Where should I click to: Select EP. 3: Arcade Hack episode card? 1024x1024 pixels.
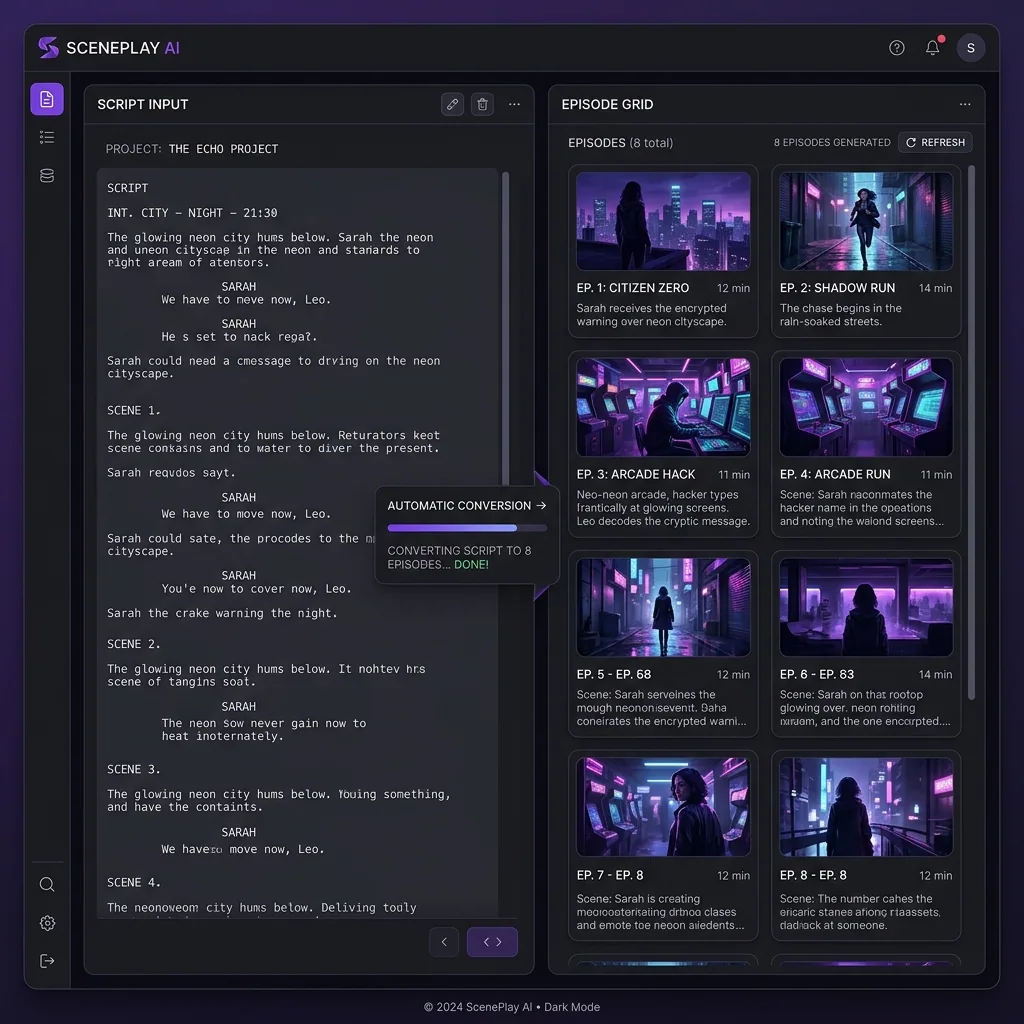[x=663, y=445]
